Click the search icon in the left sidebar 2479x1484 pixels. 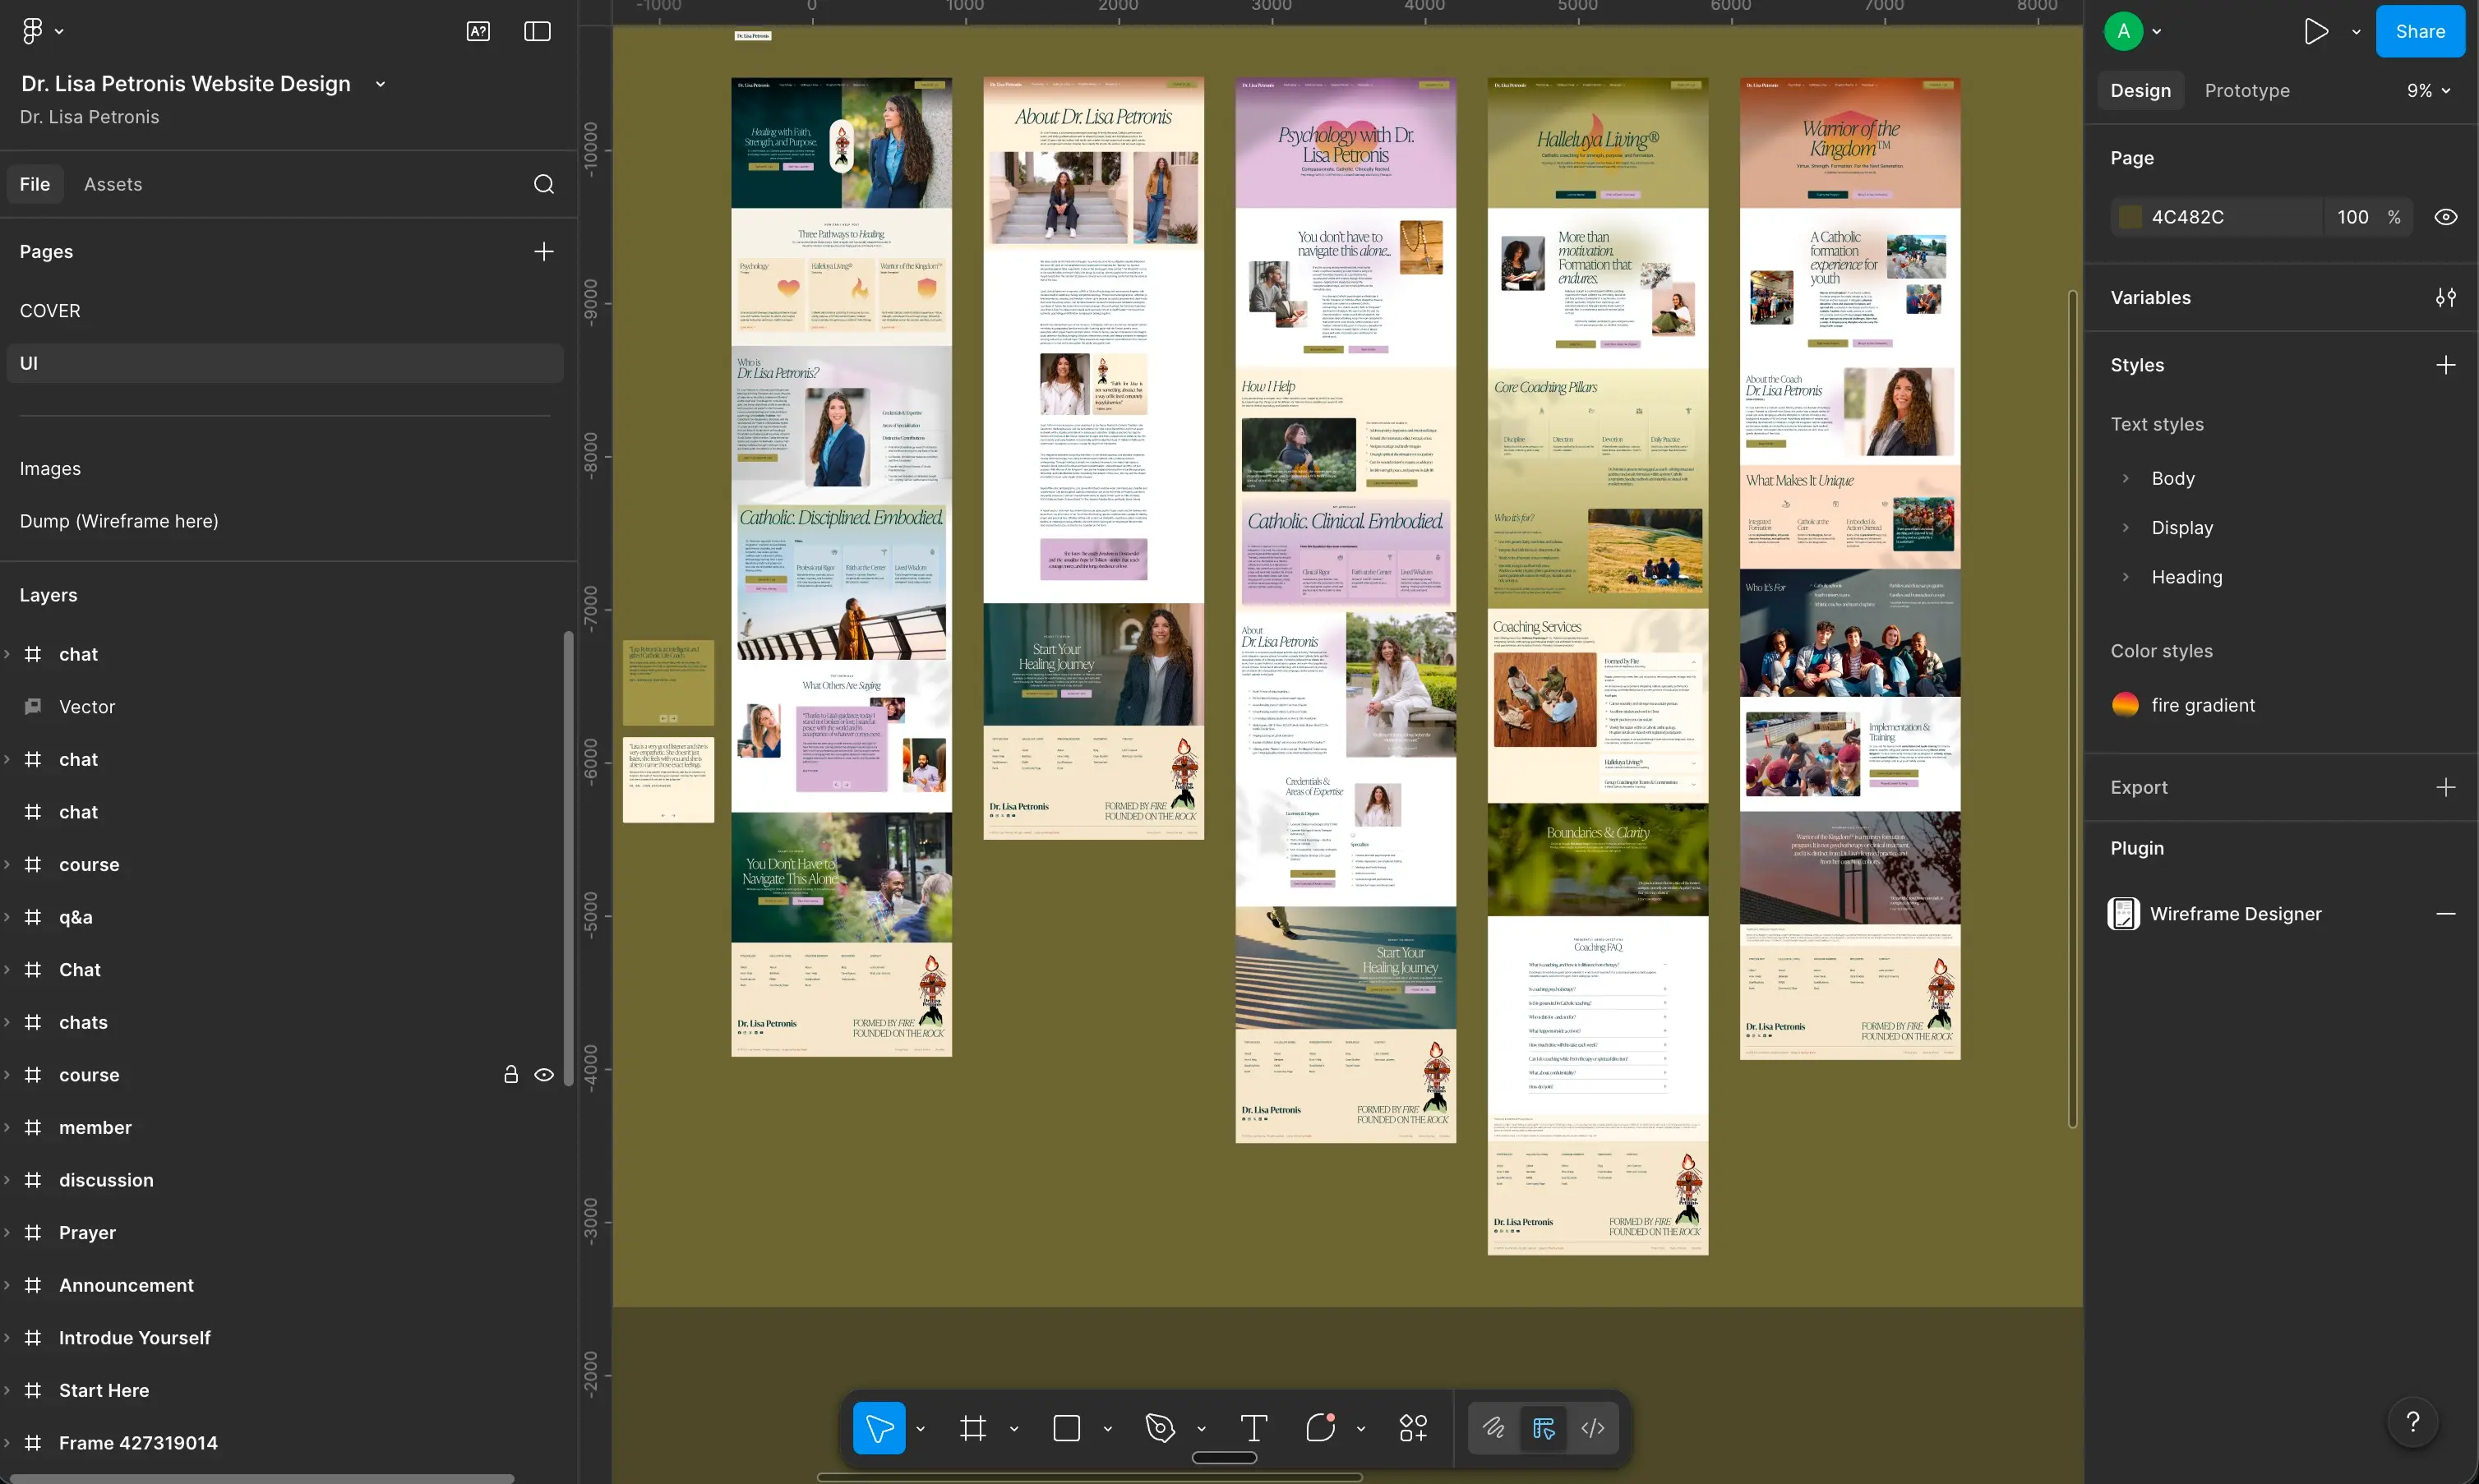point(544,184)
